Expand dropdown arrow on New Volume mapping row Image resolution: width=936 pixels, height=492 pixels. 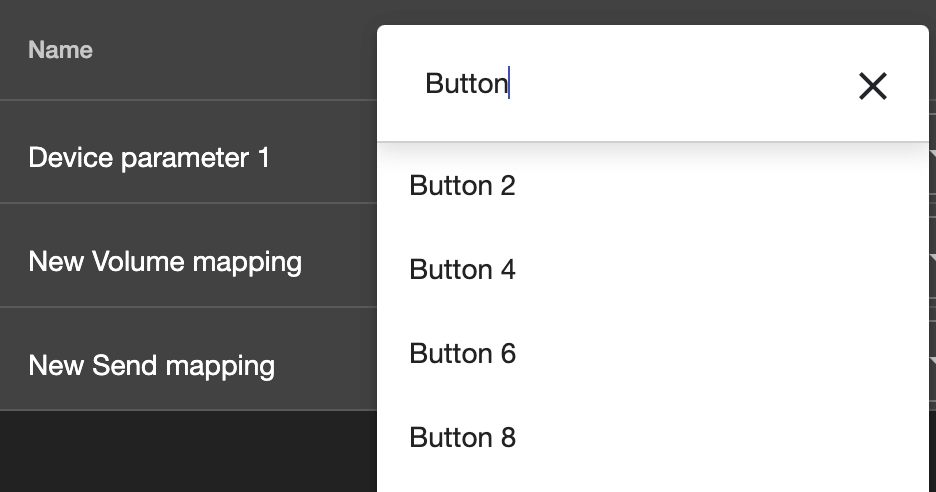tap(931, 259)
